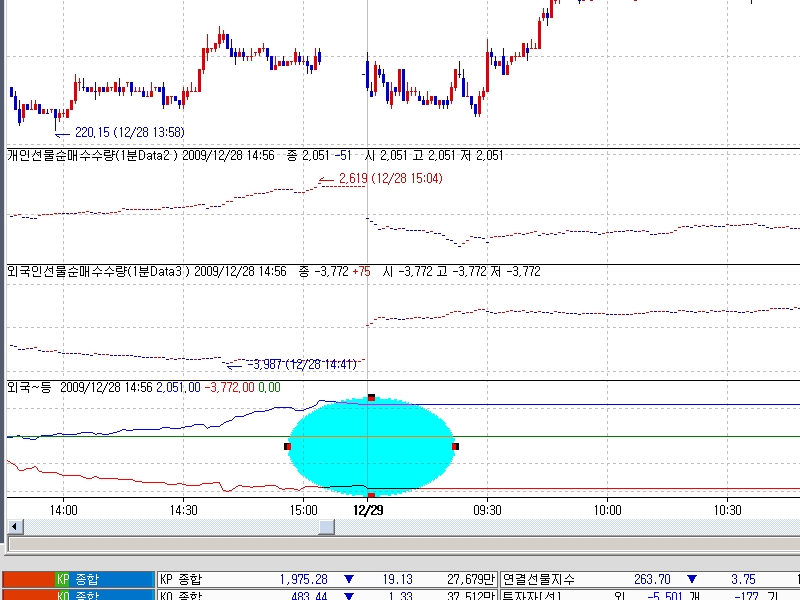This screenshot has width=800, height=600.
Task: Click the down triangle beside 연결선물지수 263.70
Action: coord(691,579)
